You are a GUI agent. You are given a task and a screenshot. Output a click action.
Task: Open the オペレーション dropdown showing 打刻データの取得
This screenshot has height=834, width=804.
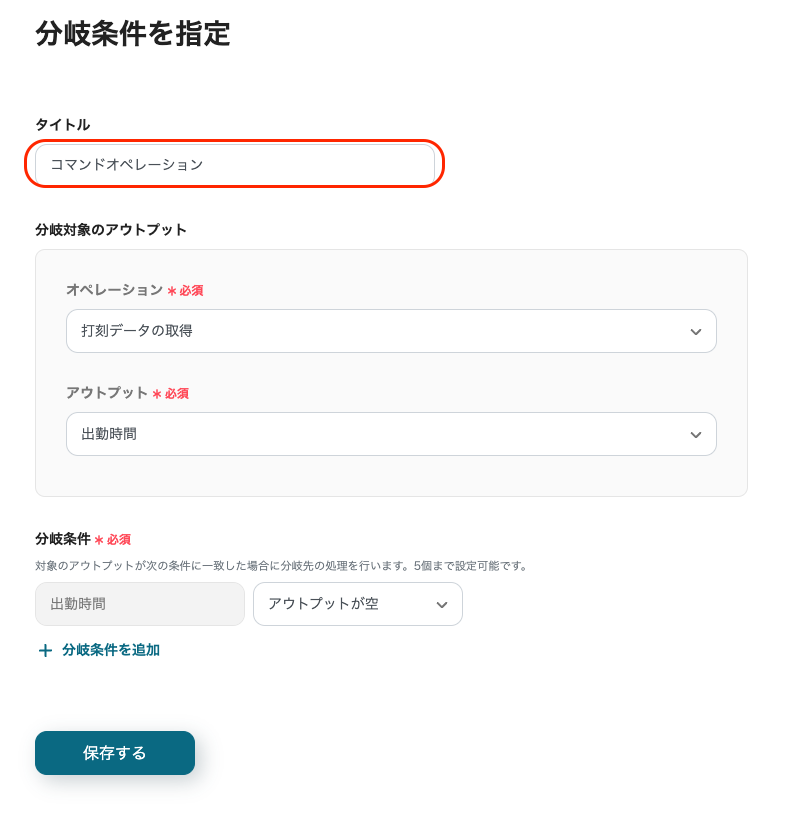click(380, 331)
